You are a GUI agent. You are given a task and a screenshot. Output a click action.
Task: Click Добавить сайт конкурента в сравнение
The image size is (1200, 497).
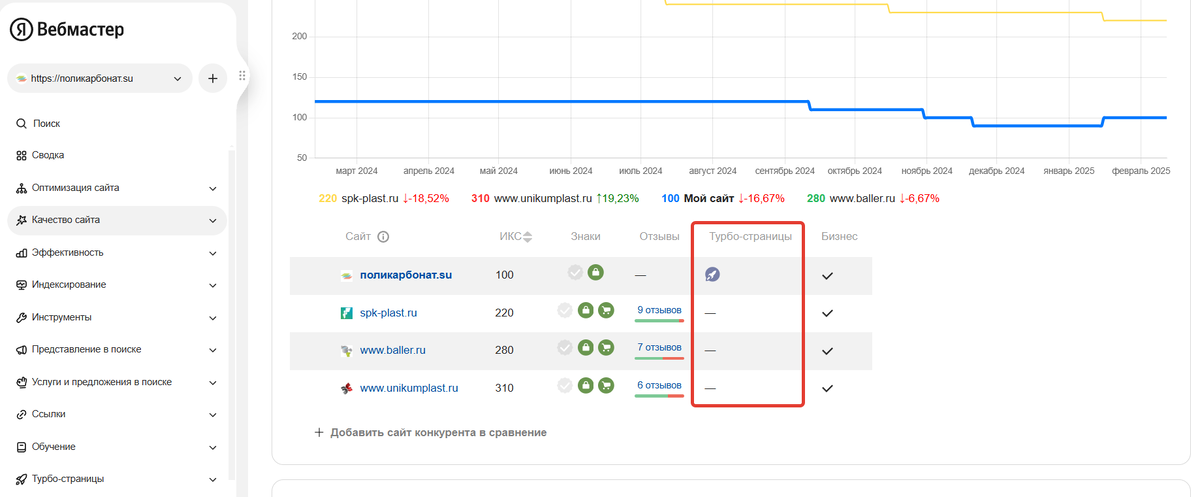click(430, 433)
